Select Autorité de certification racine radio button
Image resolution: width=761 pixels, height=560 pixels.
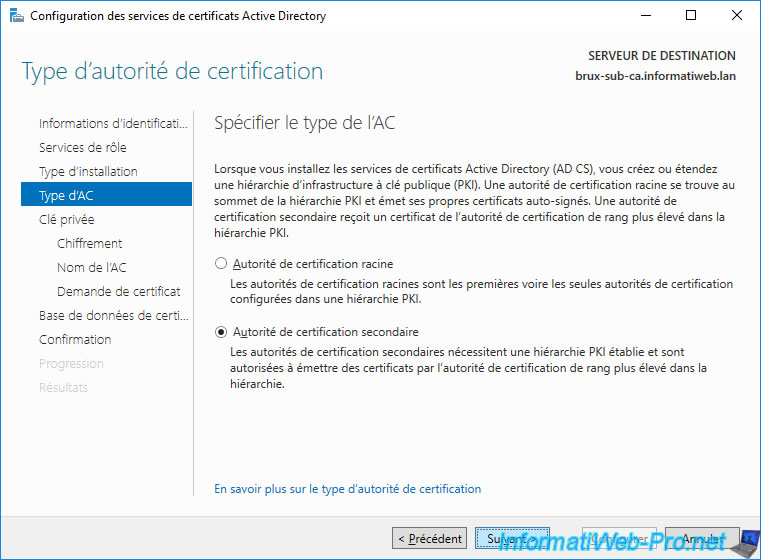(222, 264)
